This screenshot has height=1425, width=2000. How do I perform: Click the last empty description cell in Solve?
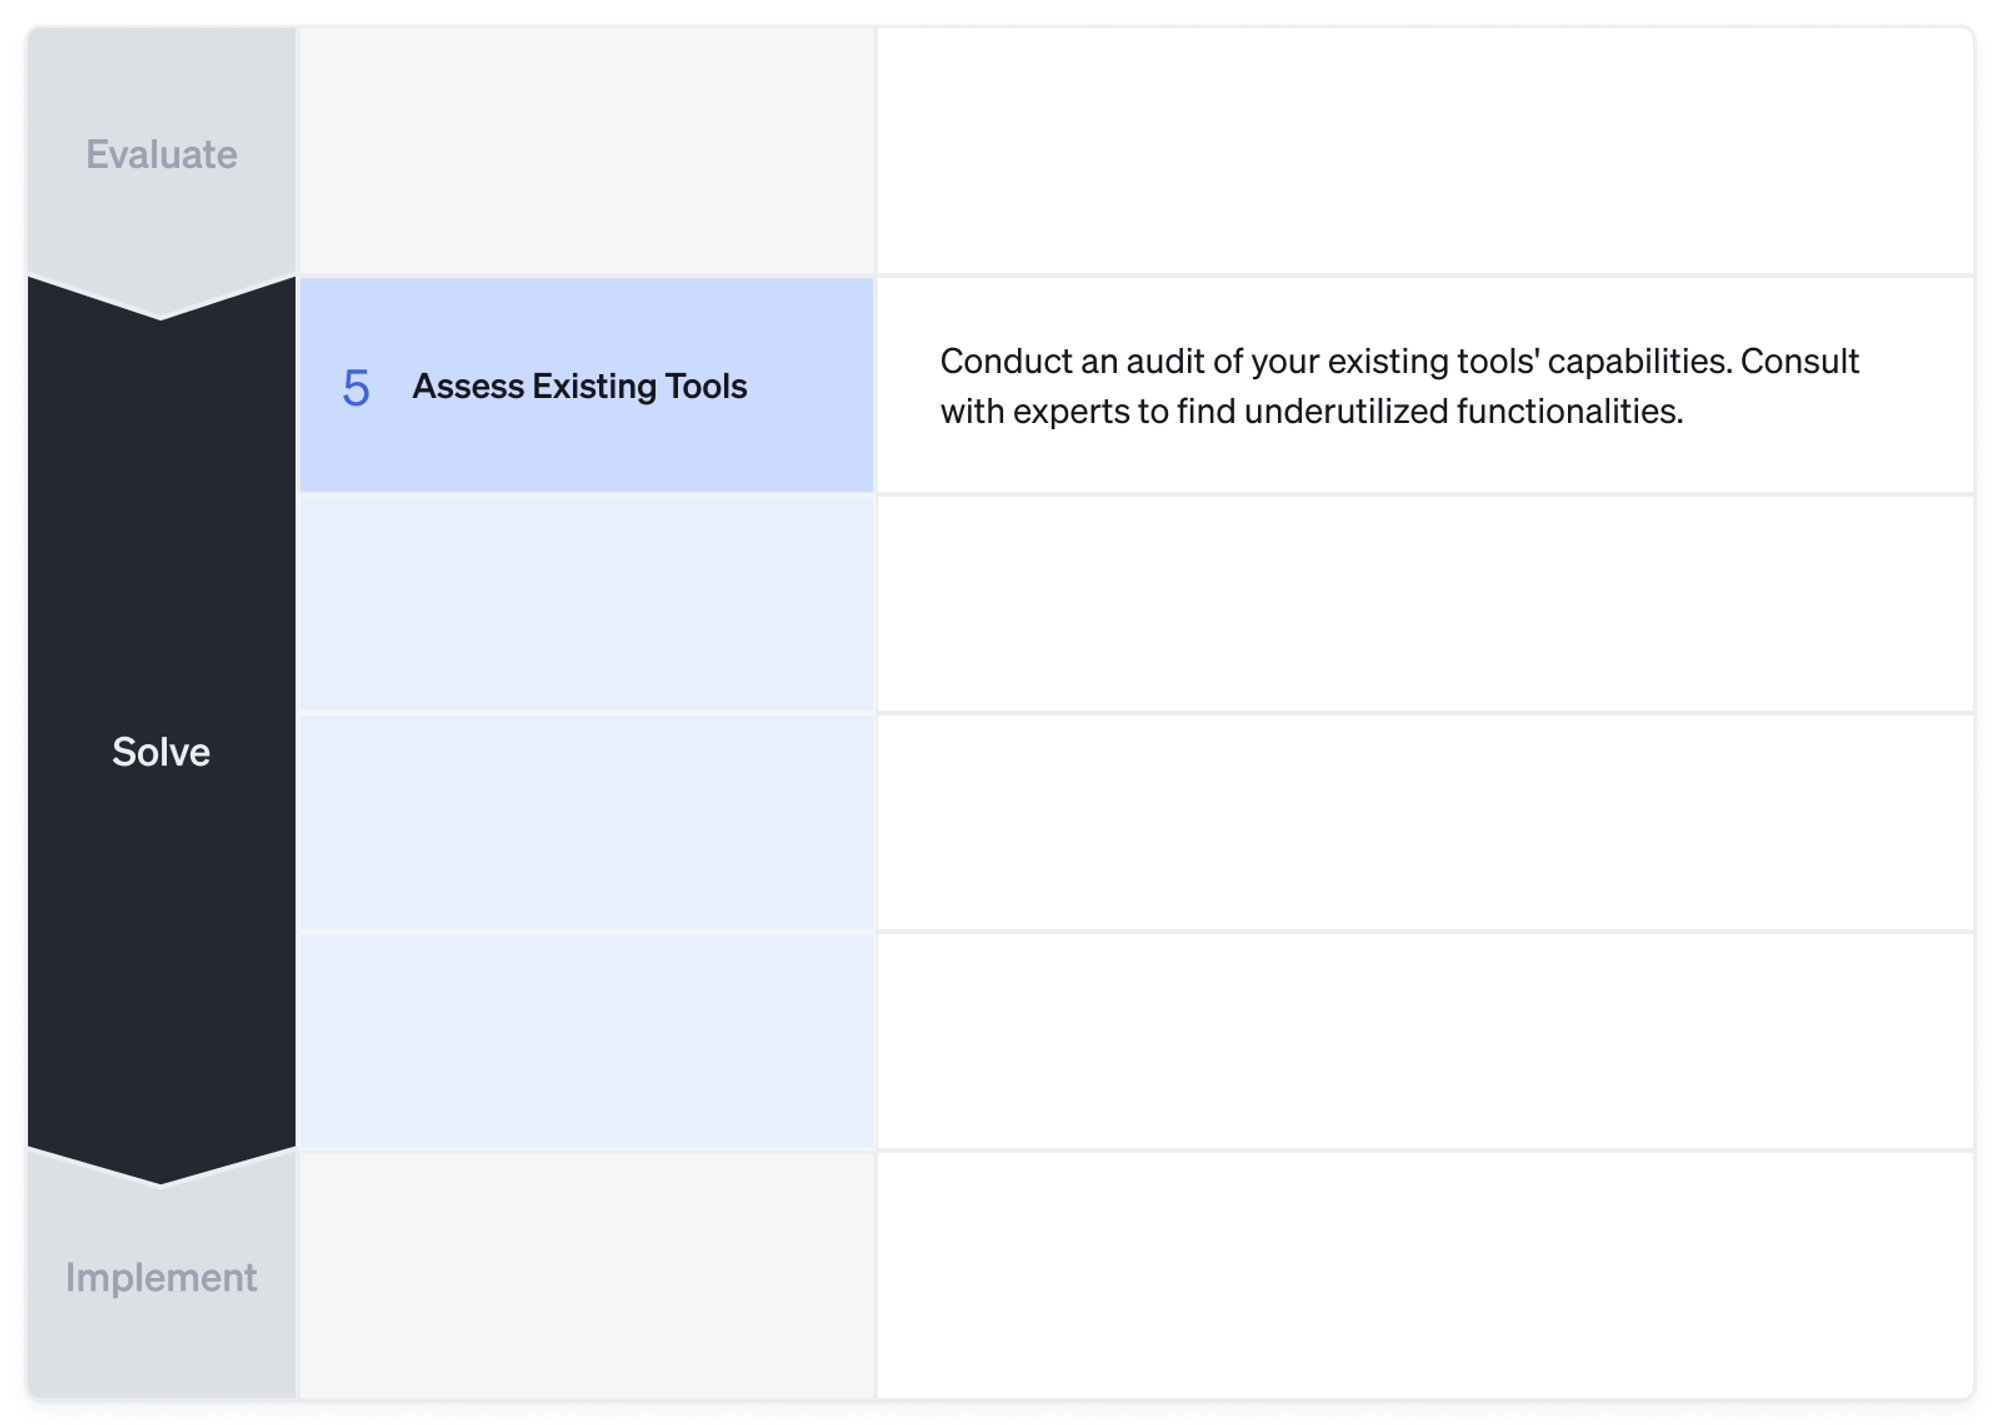coord(1424,1040)
